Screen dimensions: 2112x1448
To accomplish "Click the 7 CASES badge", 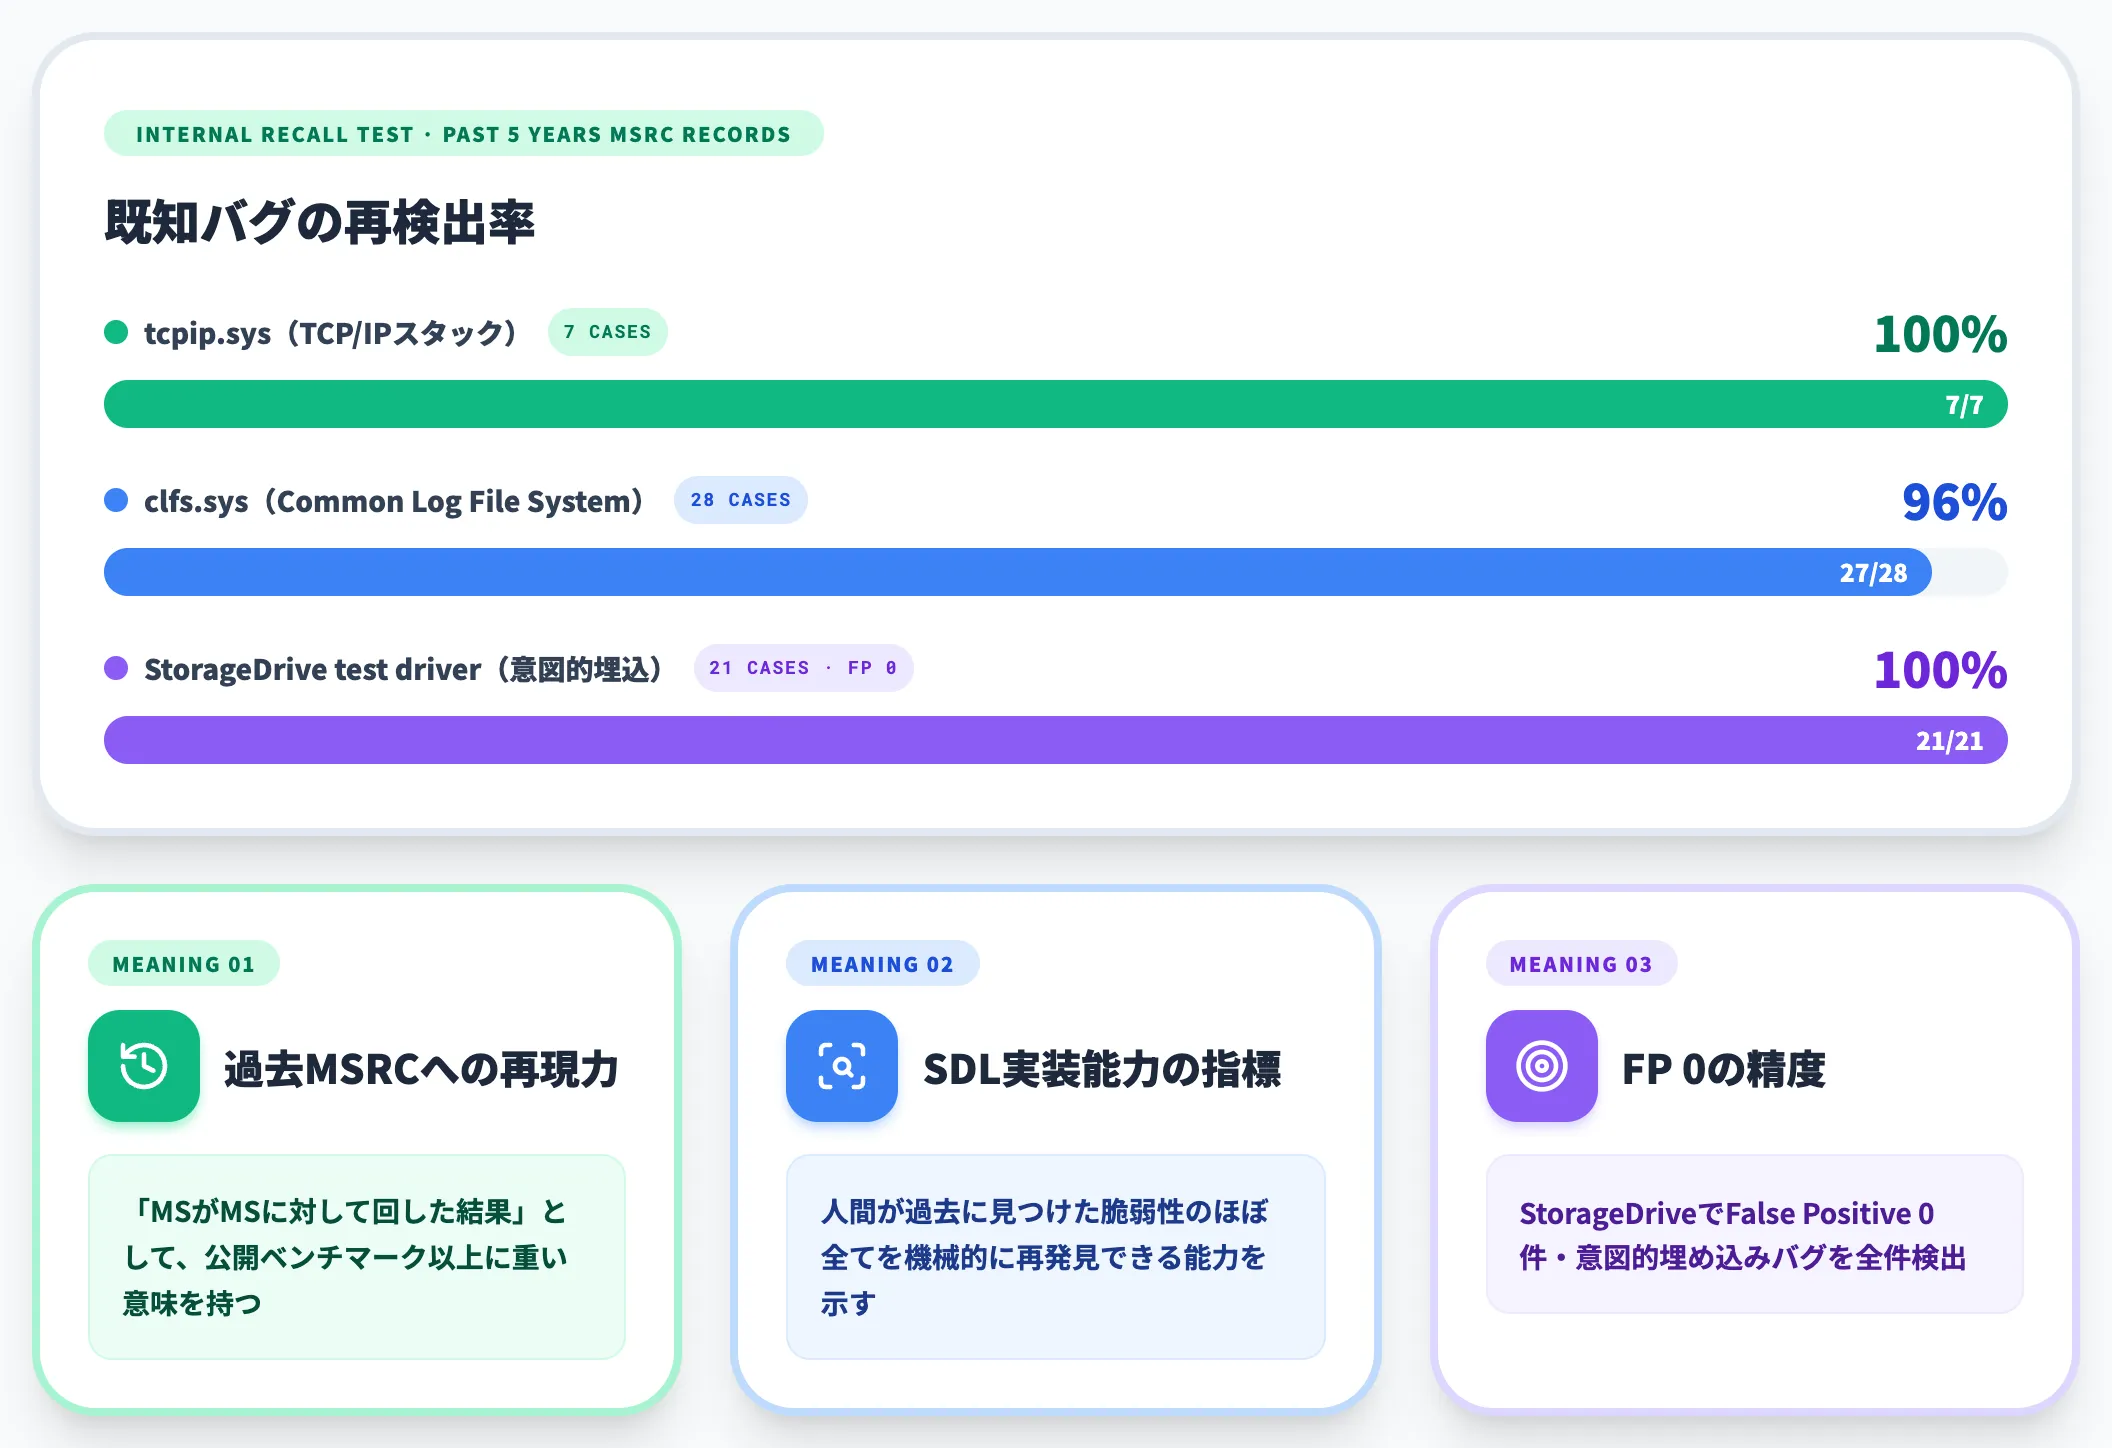I will tap(608, 332).
